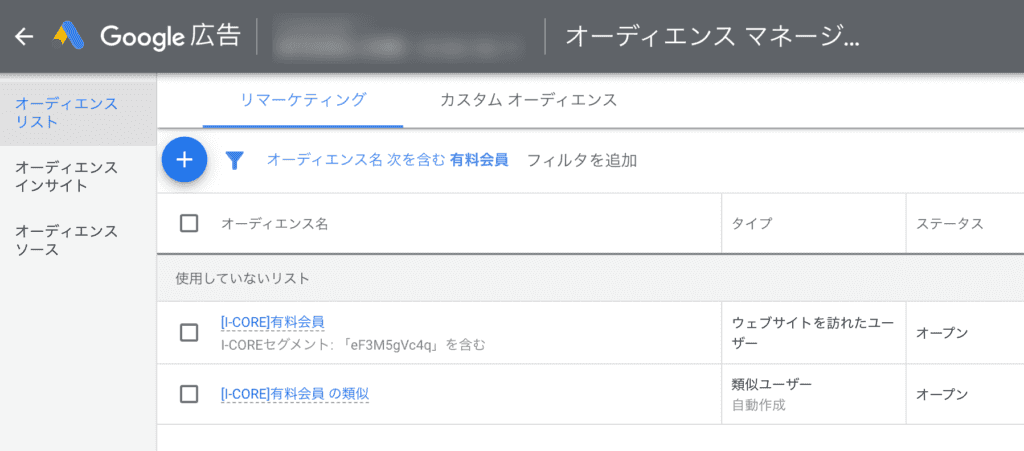Click the フィルタを追加 field
Image resolution: width=1024 pixels, height=451 pixels.
[x=581, y=160]
